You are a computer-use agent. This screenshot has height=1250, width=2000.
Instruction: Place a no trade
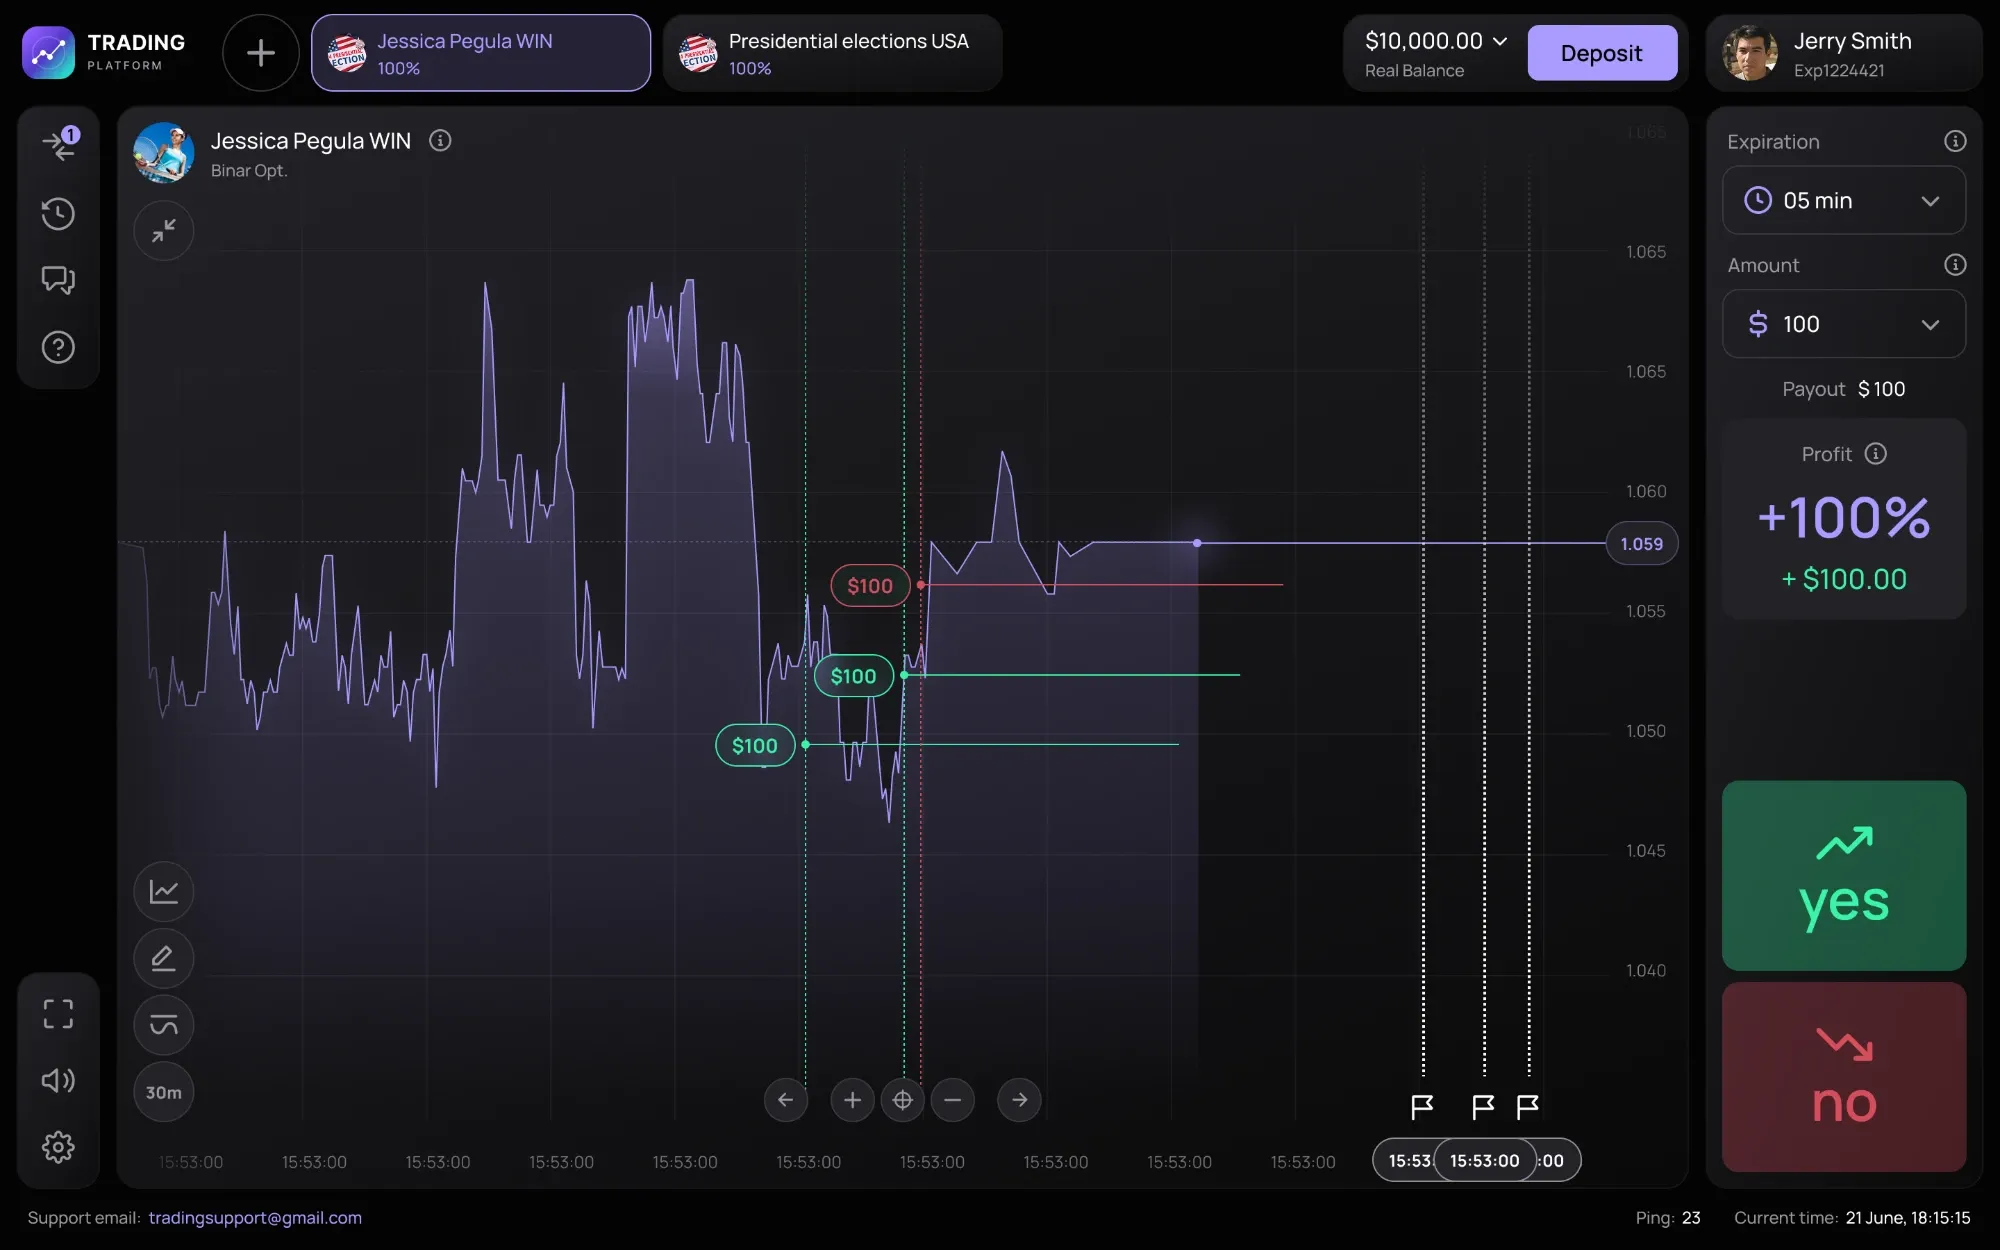[x=1844, y=1077]
